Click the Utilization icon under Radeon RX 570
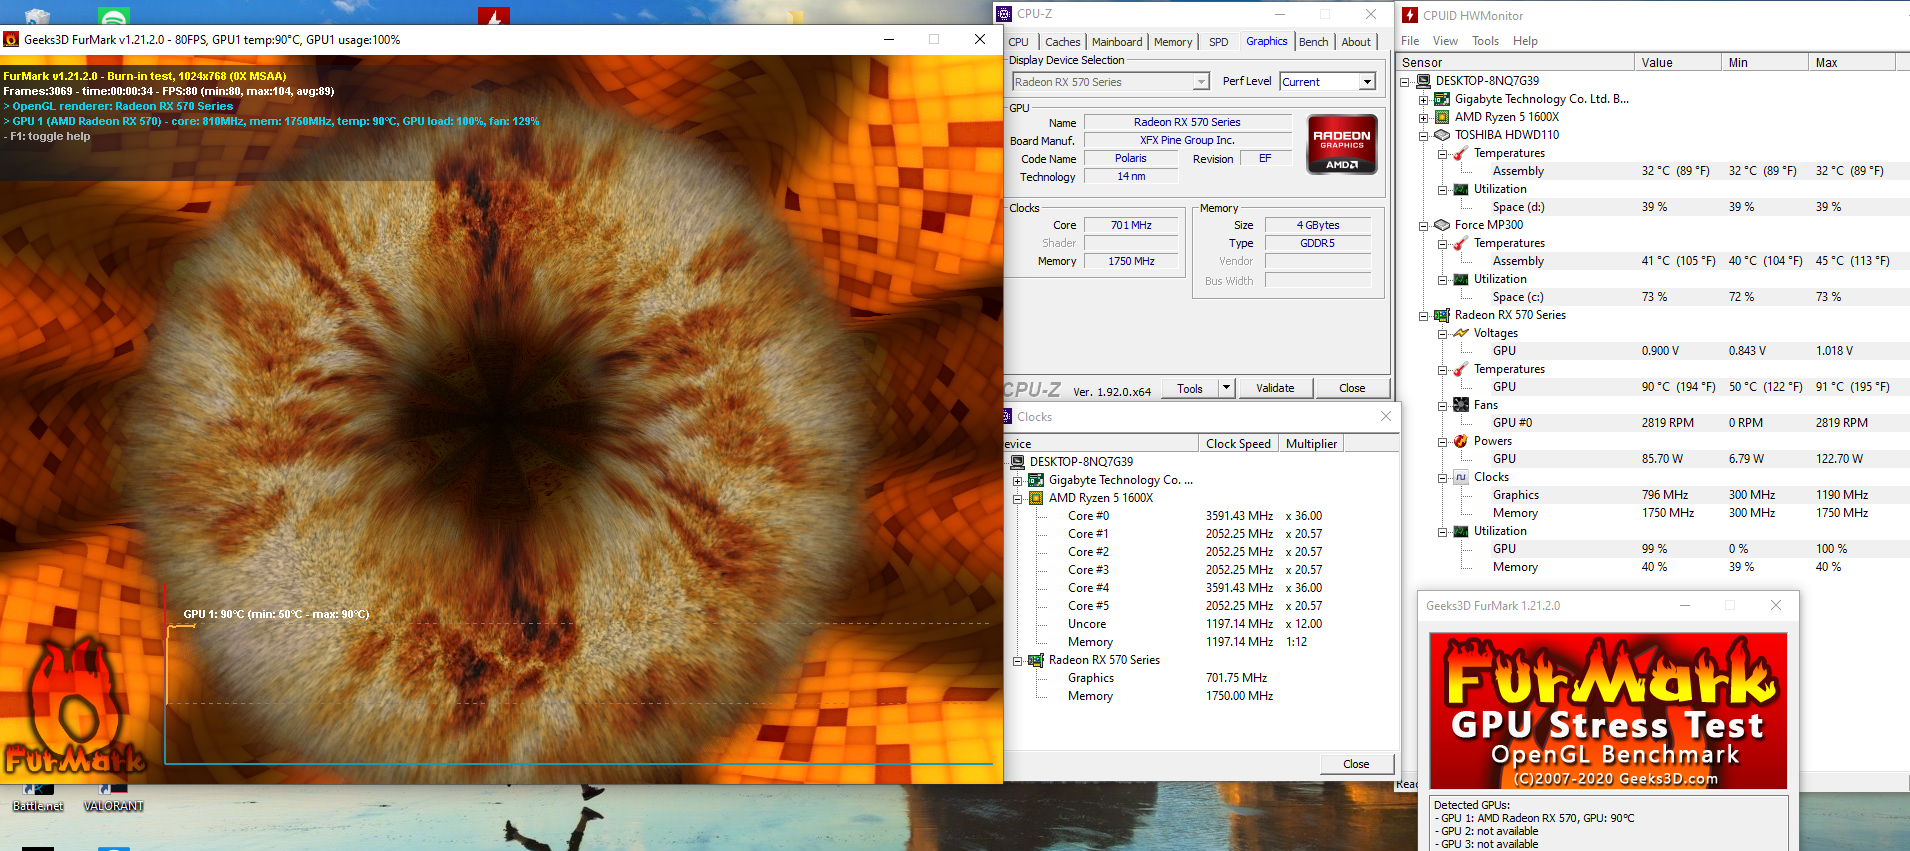This screenshot has height=851, width=1910. (1461, 531)
